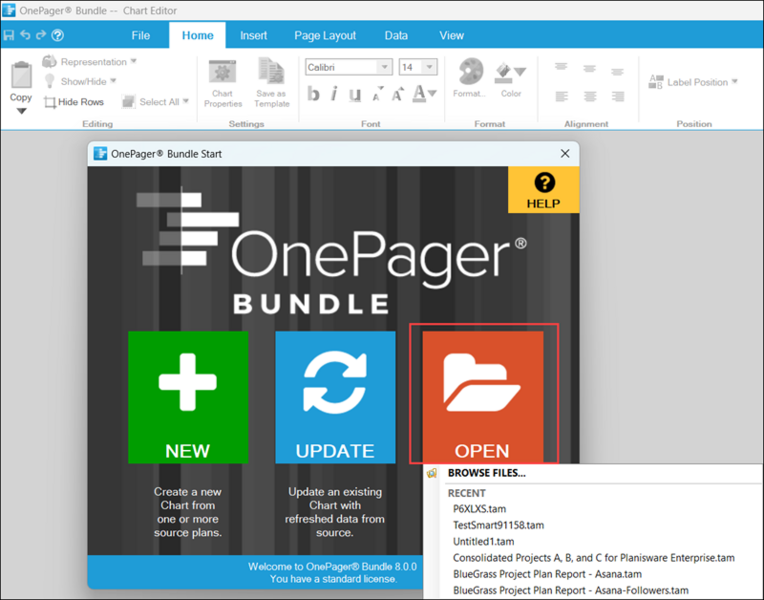Image resolution: width=764 pixels, height=600 pixels.
Task: Click Save as Template icon
Action: click(272, 83)
